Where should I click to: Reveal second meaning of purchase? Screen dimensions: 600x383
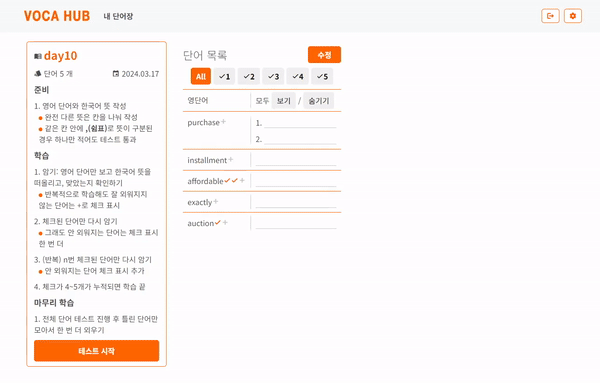300,139
